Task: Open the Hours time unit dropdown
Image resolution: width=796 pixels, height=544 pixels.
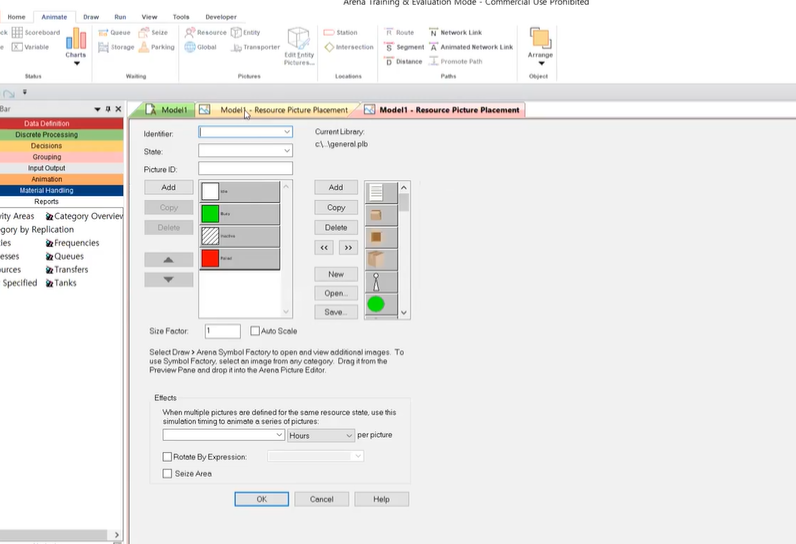Action: point(349,435)
